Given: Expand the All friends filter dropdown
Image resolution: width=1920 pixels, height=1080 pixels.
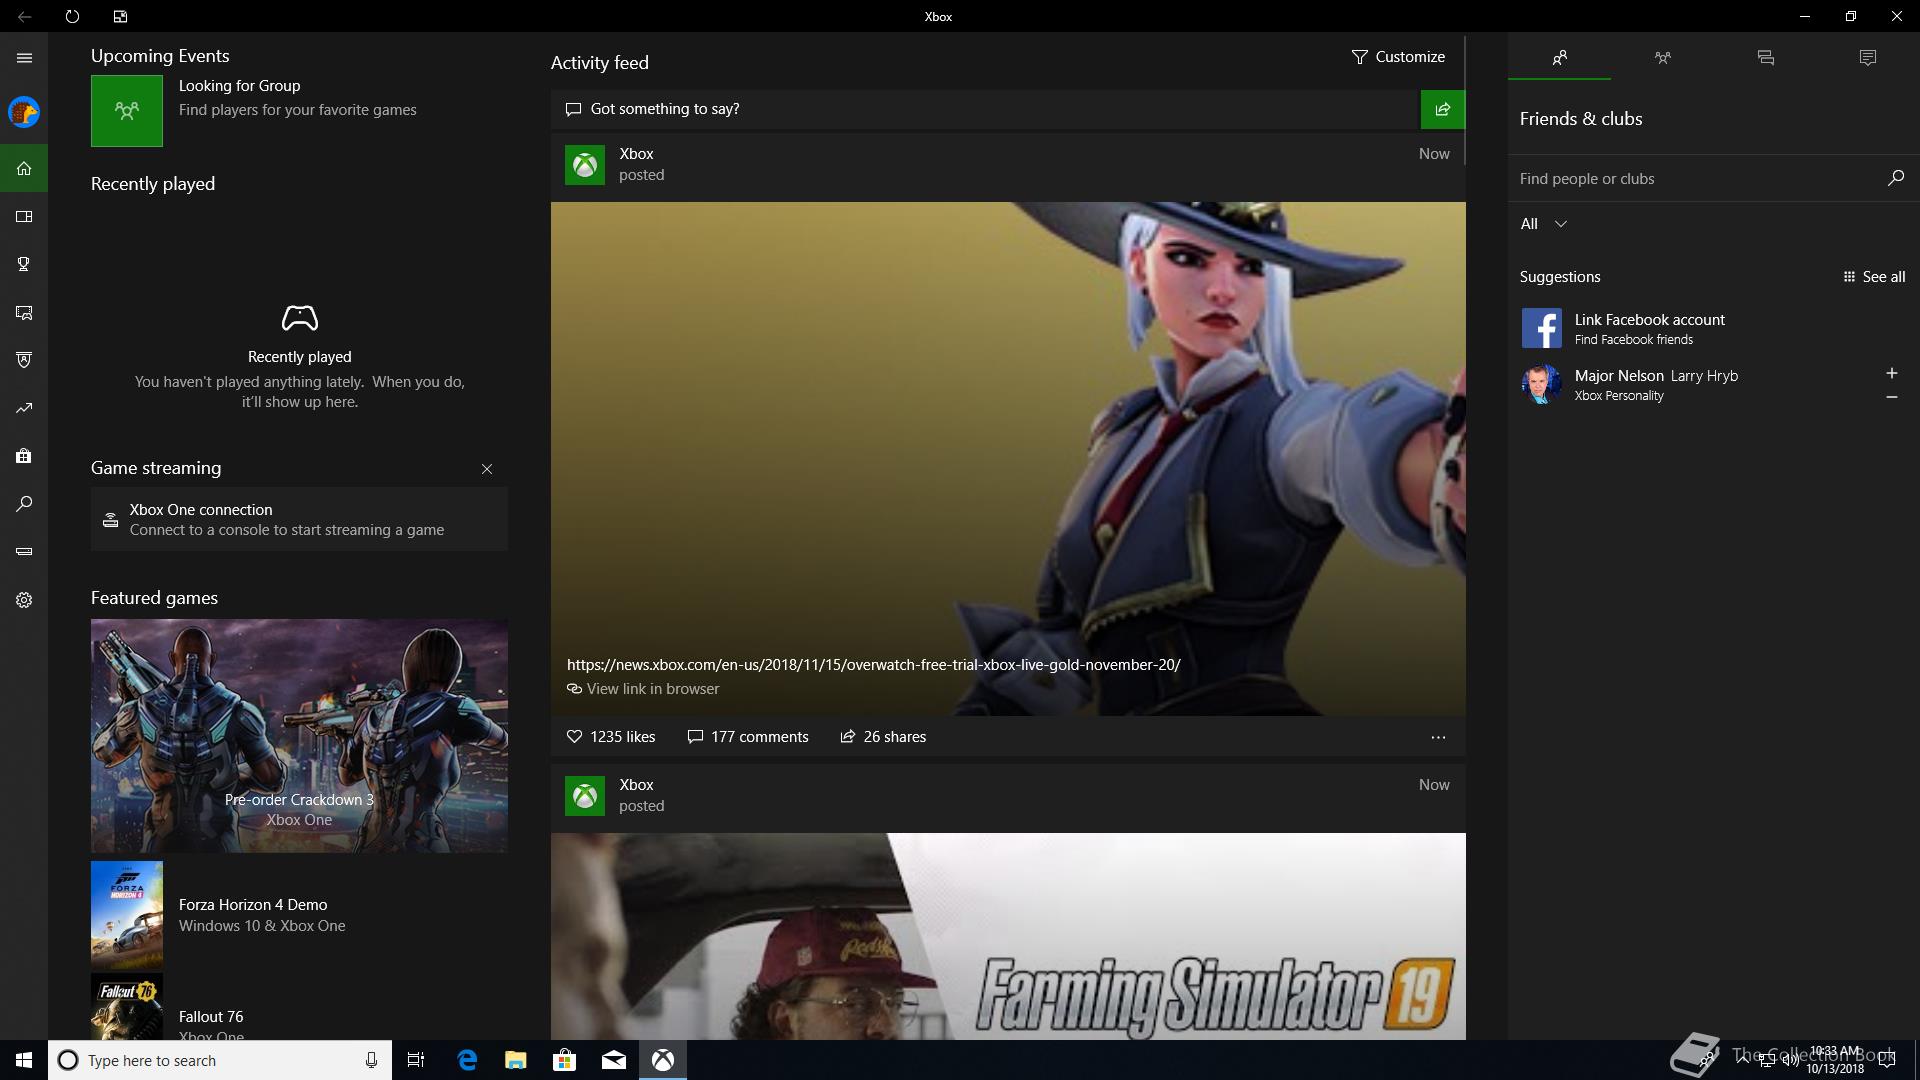Looking at the screenshot, I should coord(1543,224).
